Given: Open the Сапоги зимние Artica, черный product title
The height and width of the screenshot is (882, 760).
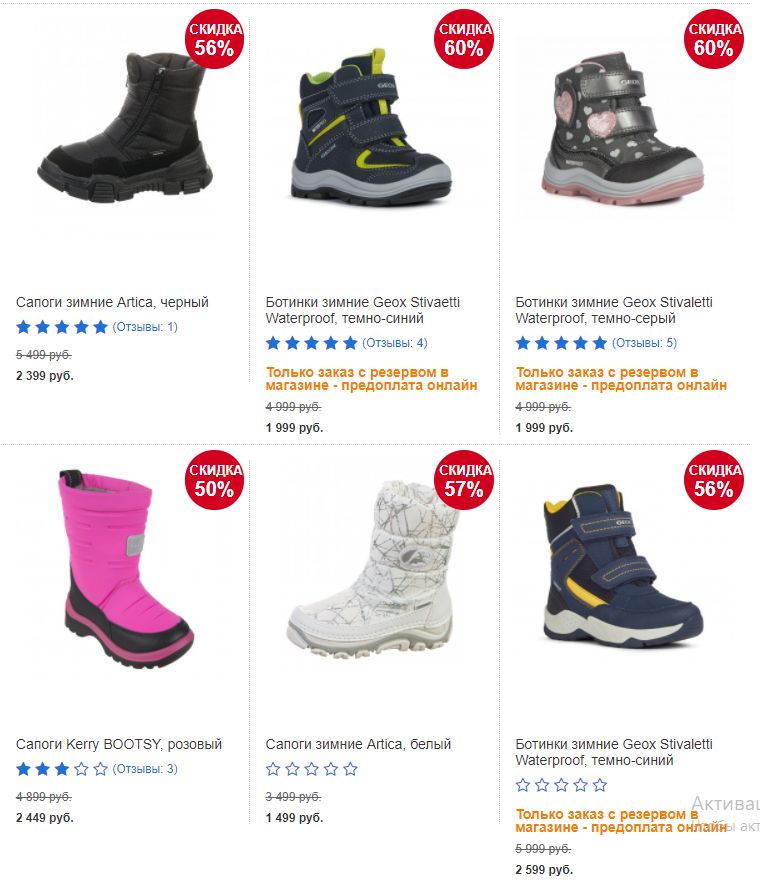Looking at the screenshot, I should click(113, 302).
